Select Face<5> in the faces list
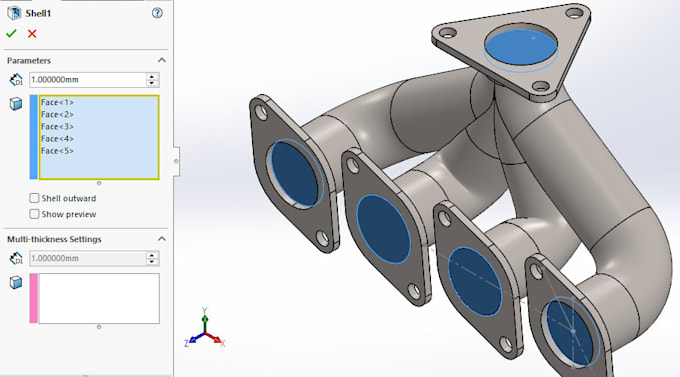 point(57,151)
